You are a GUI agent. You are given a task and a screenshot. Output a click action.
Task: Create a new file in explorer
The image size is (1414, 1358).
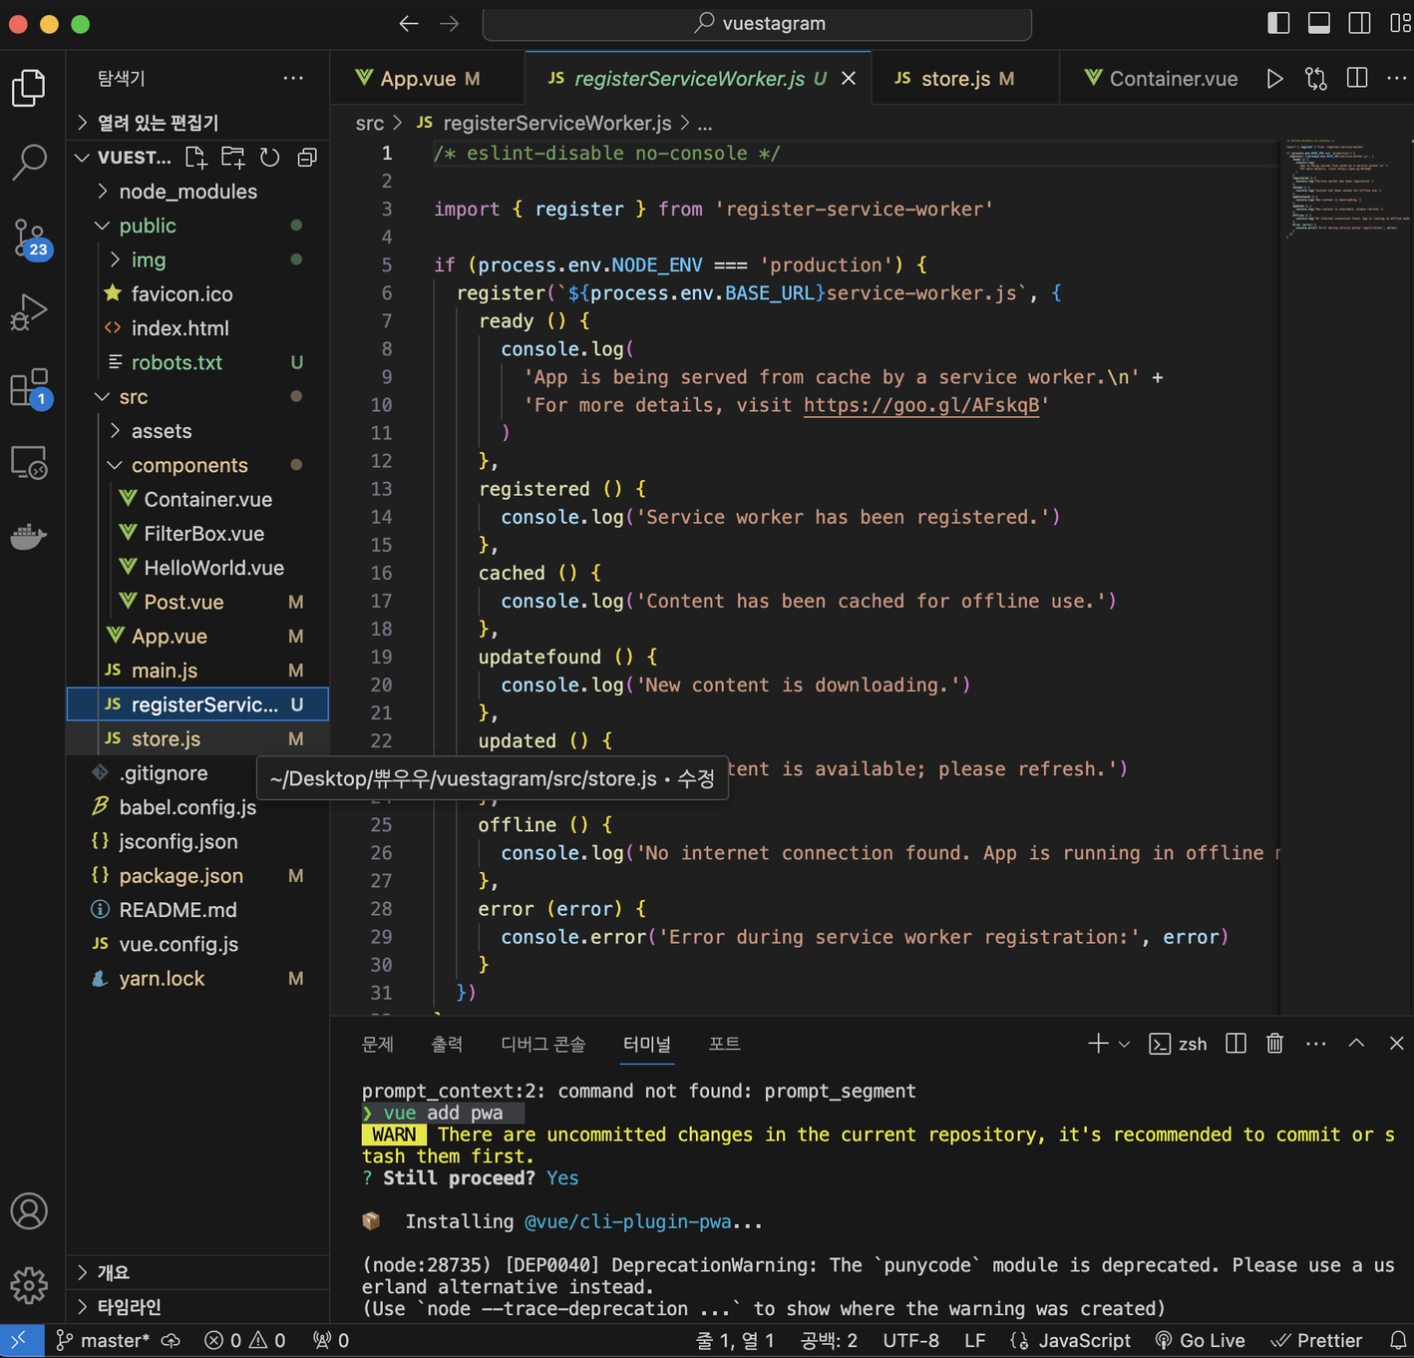click(x=196, y=157)
